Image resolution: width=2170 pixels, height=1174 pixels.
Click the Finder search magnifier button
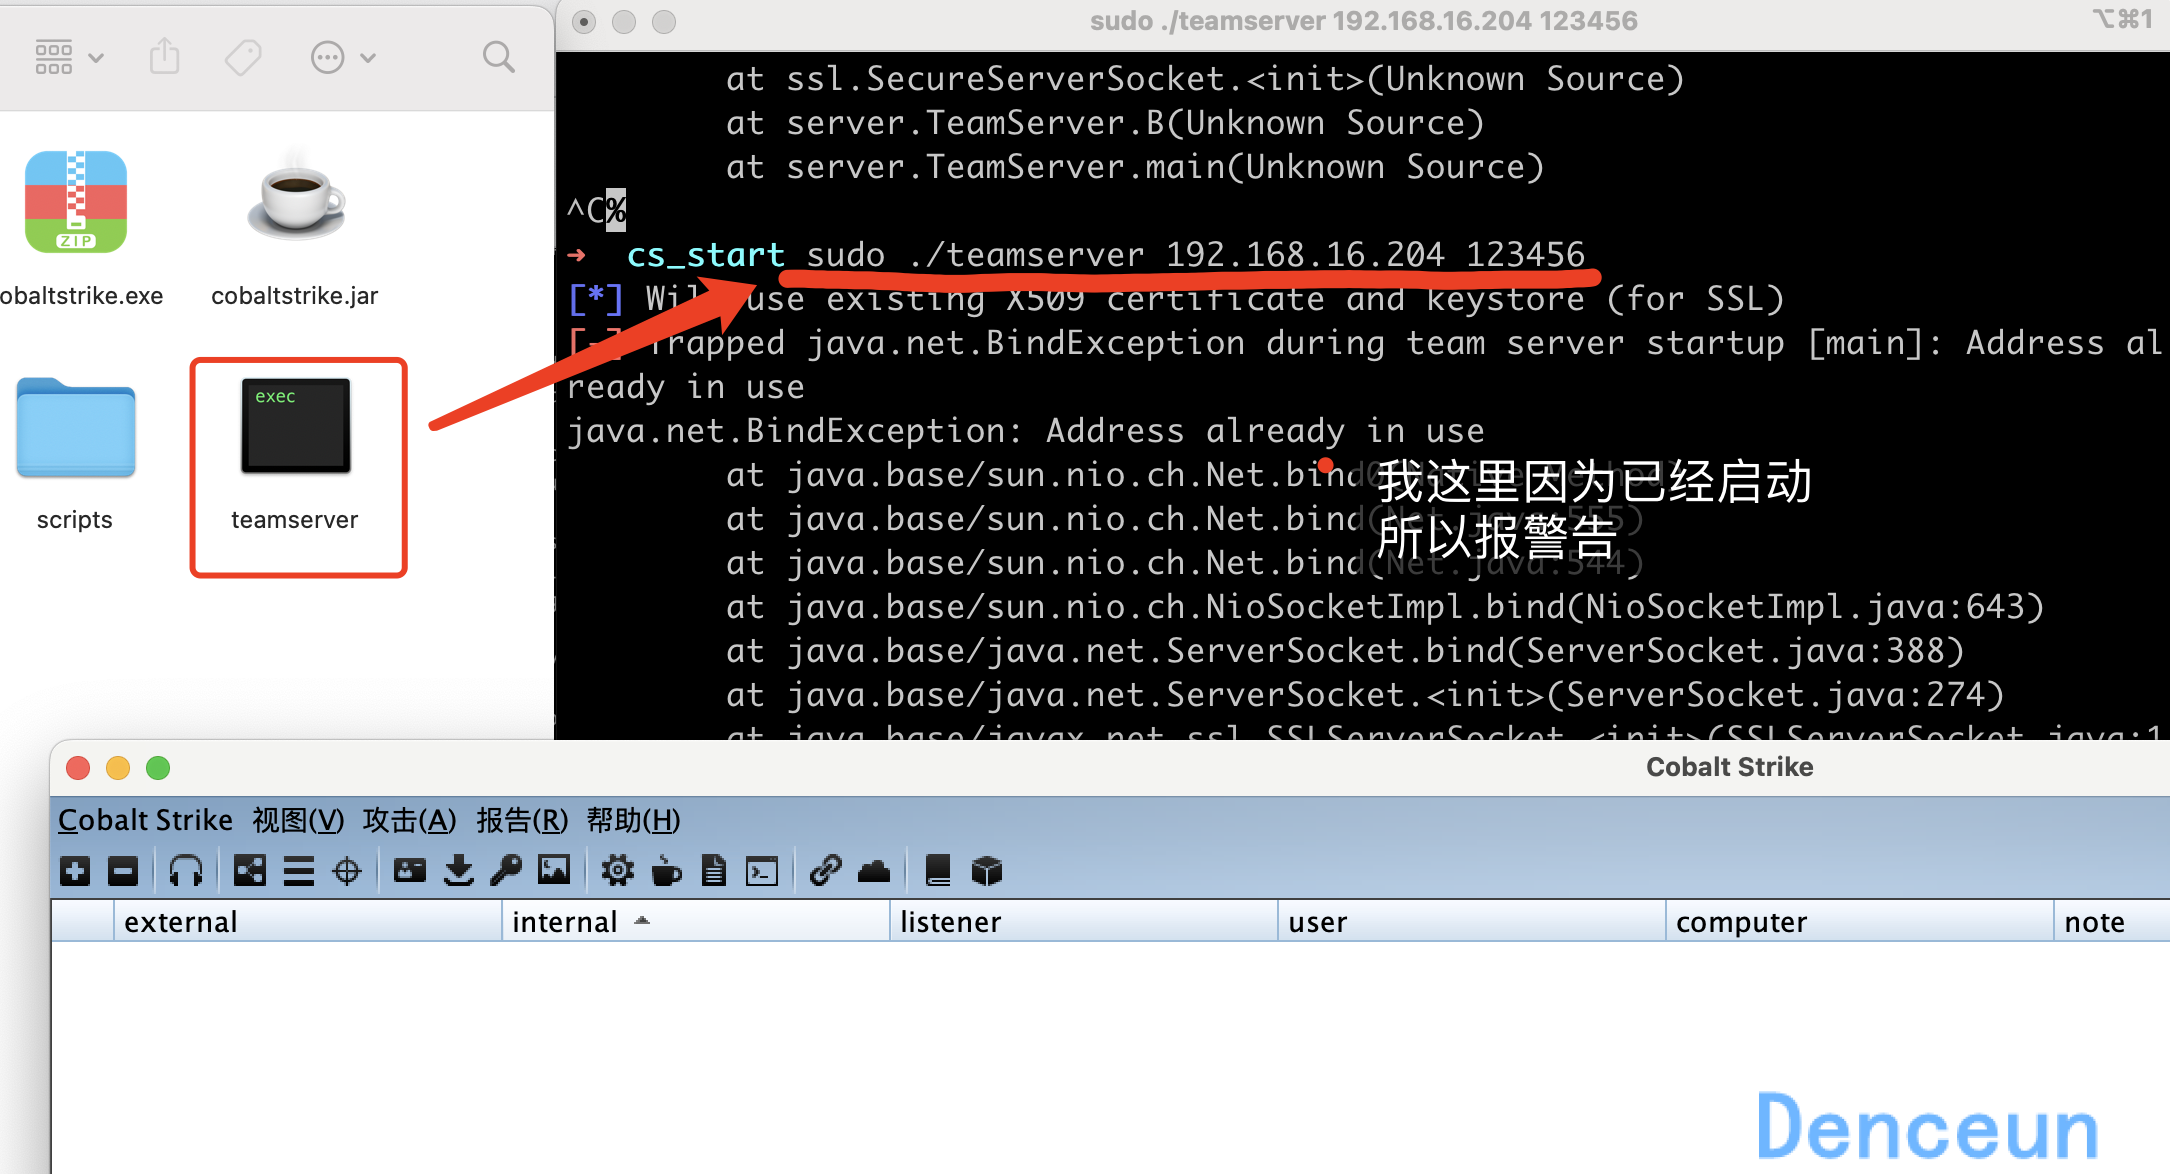click(499, 57)
